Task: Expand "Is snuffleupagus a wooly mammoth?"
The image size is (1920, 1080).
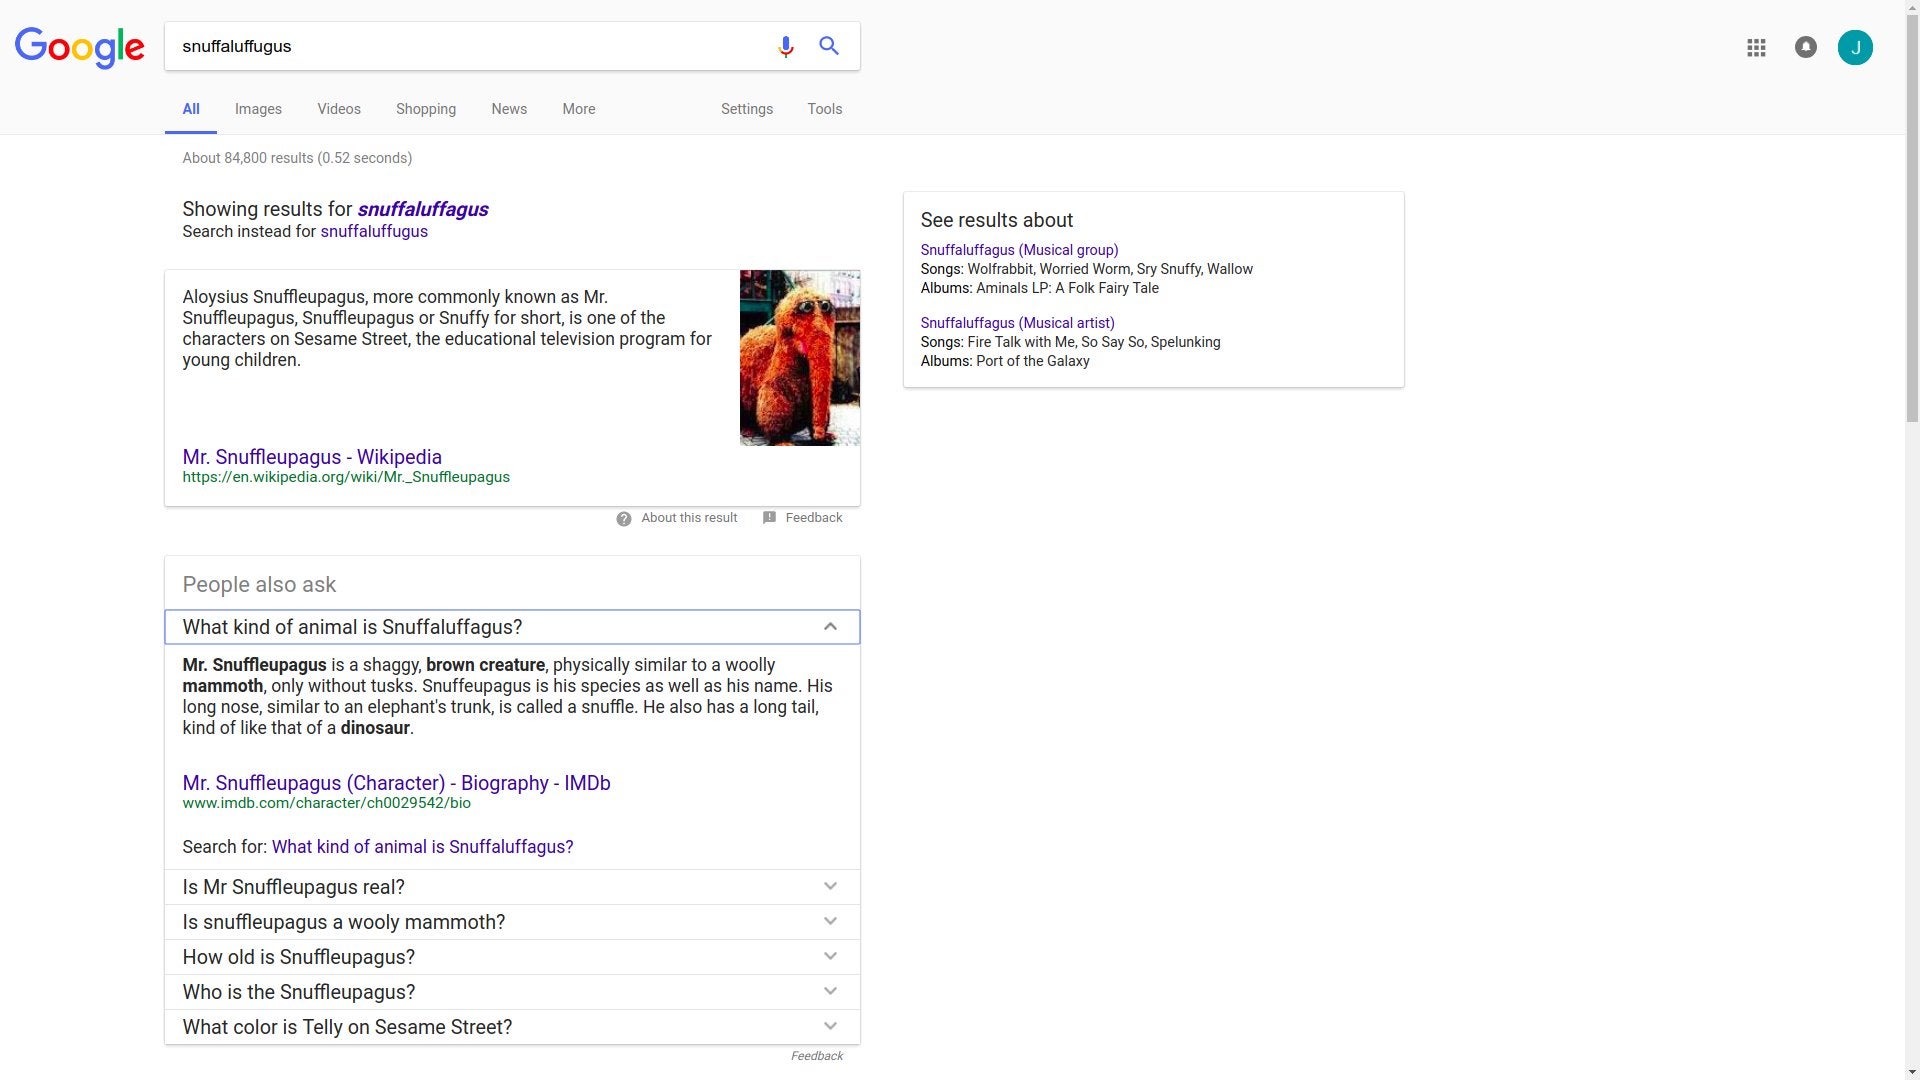Action: [512, 922]
